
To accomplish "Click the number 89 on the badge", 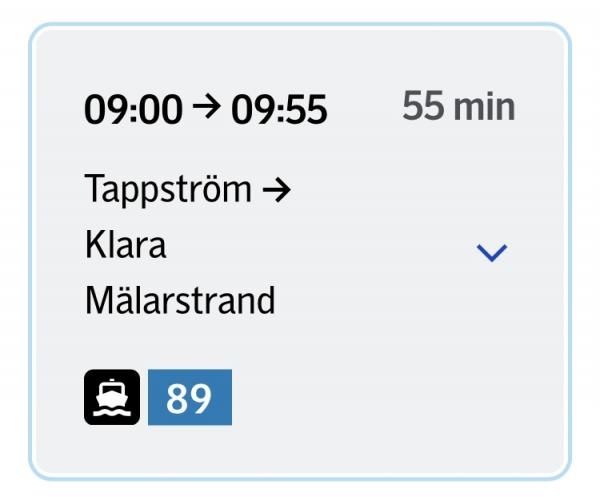I will (x=189, y=398).
